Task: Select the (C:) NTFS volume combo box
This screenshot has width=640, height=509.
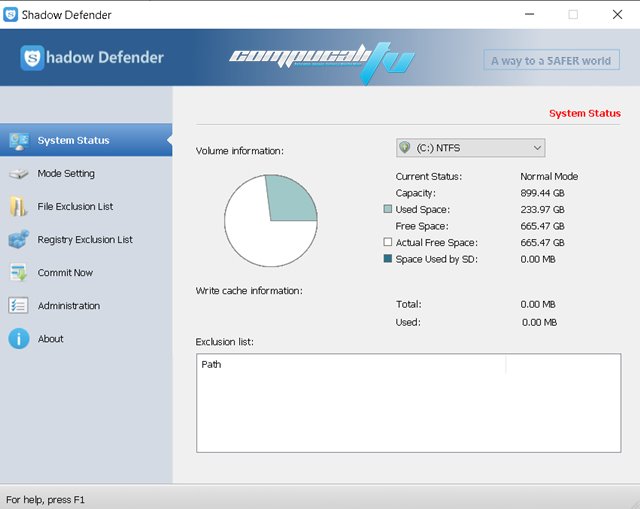Action: (470, 148)
